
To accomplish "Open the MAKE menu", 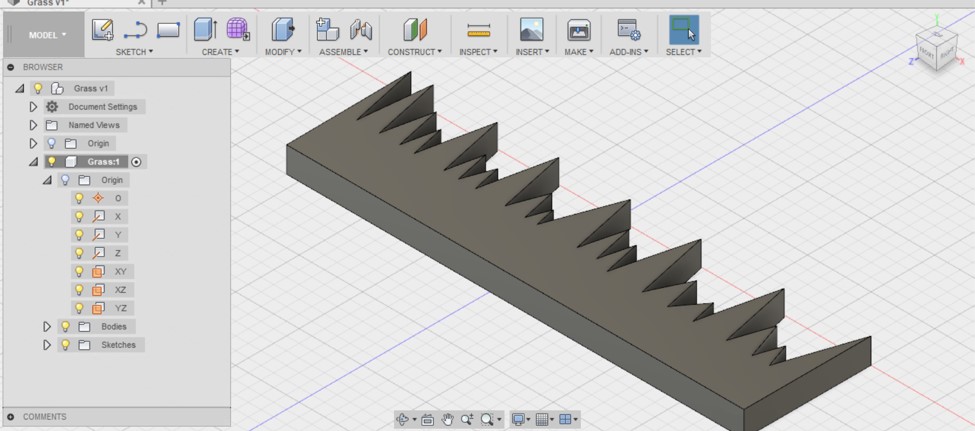I will pos(579,52).
